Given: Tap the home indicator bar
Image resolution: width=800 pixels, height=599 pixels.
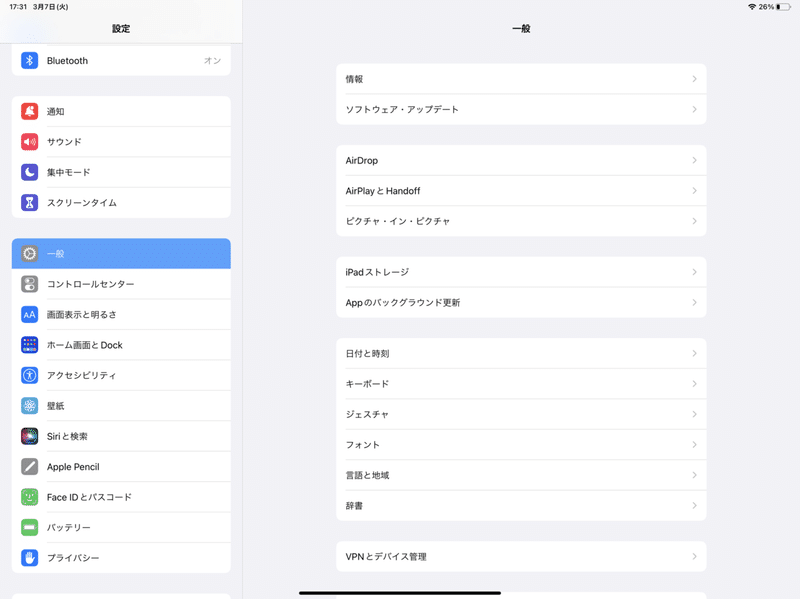Looking at the screenshot, I should (x=400, y=593).
